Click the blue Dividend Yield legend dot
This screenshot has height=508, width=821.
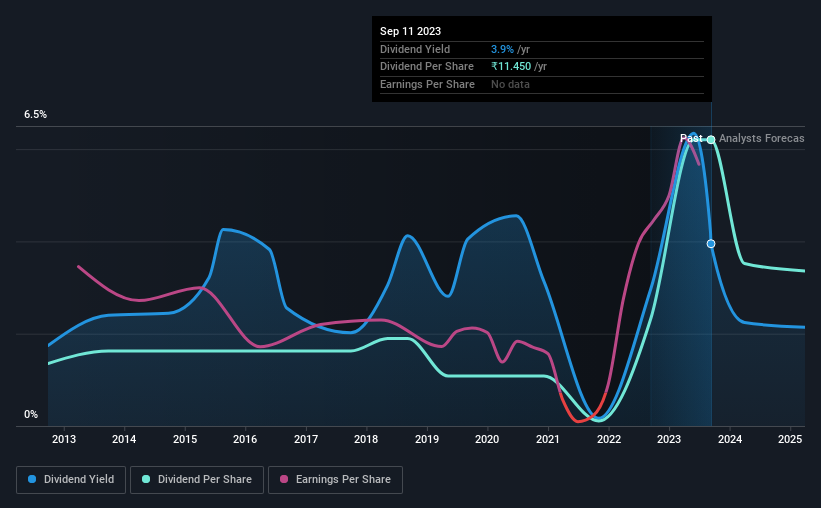32,479
